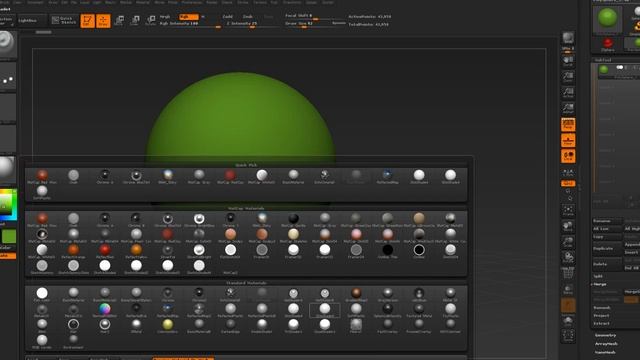Choose the ReflectYellow material sphere

pyautogui.click(x=136, y=251)
